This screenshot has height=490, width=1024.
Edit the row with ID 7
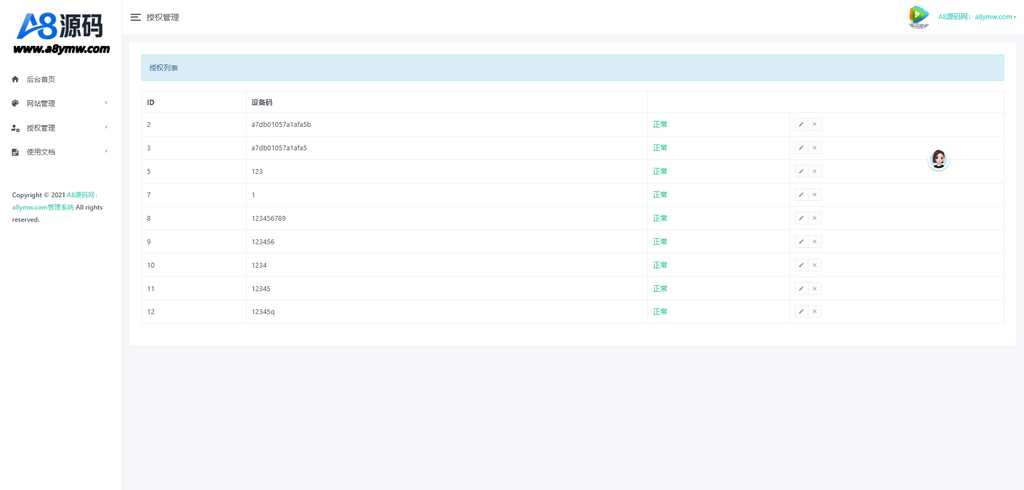pos(801,195)
